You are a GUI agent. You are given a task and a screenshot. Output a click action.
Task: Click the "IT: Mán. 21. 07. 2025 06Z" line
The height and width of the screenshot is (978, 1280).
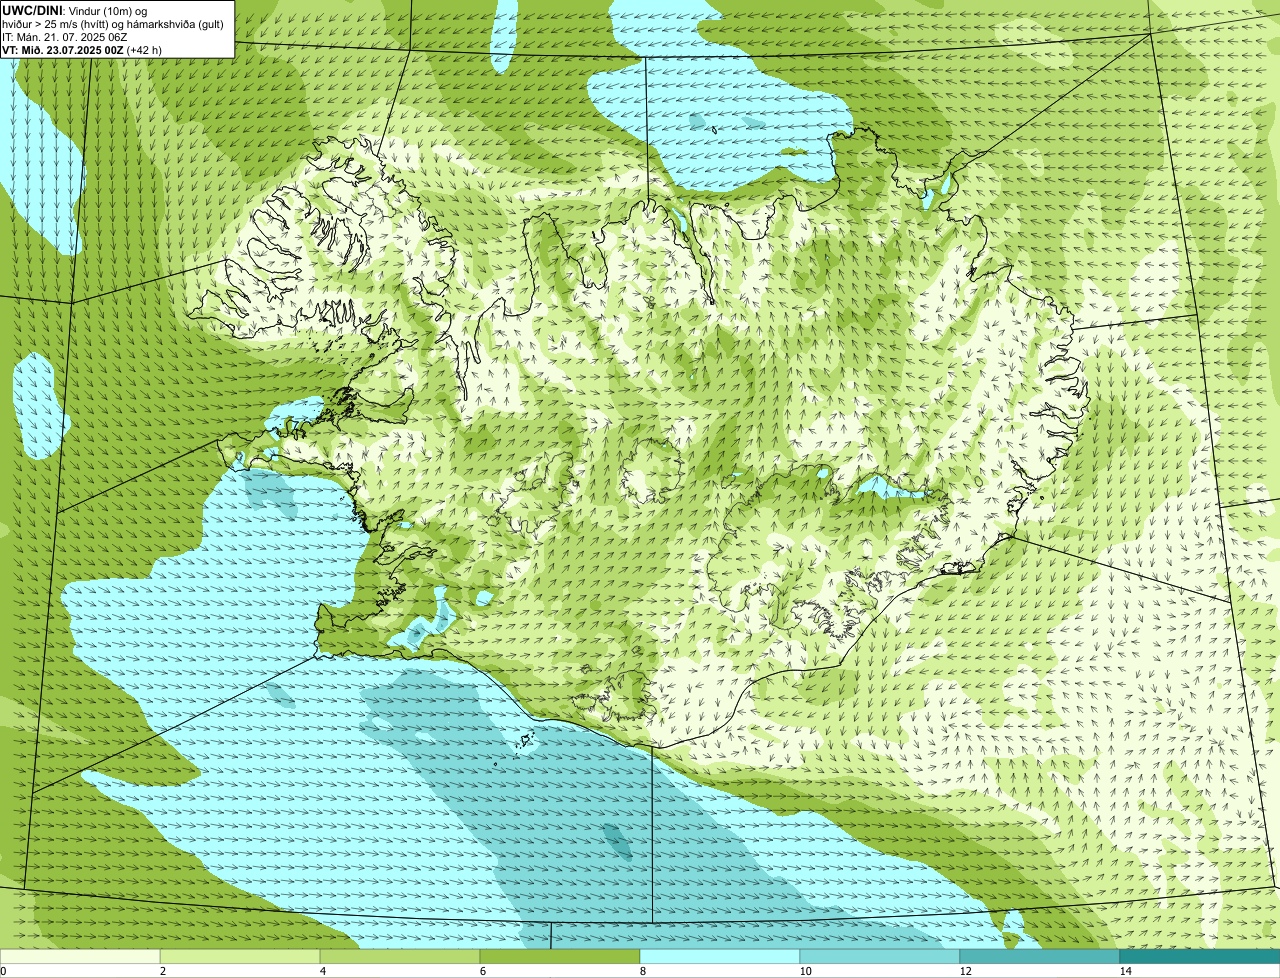67,37
